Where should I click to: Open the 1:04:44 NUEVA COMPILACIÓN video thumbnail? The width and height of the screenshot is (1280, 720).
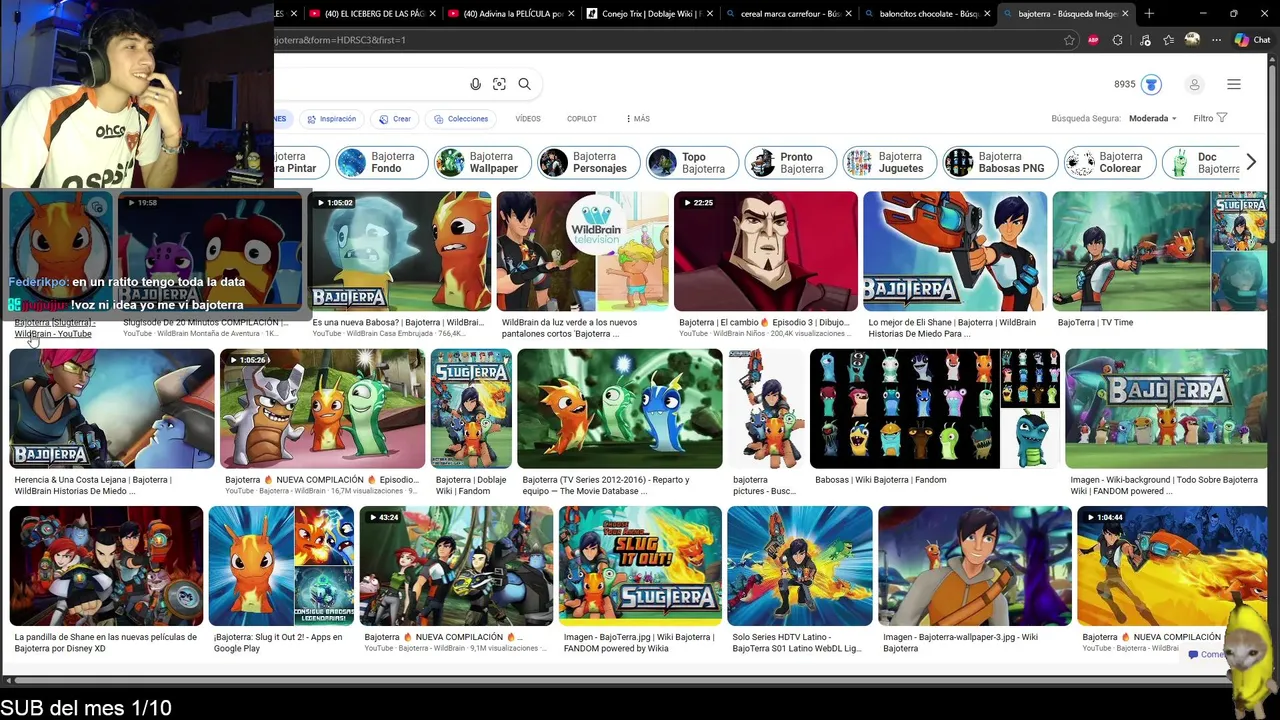[1172, 566]
